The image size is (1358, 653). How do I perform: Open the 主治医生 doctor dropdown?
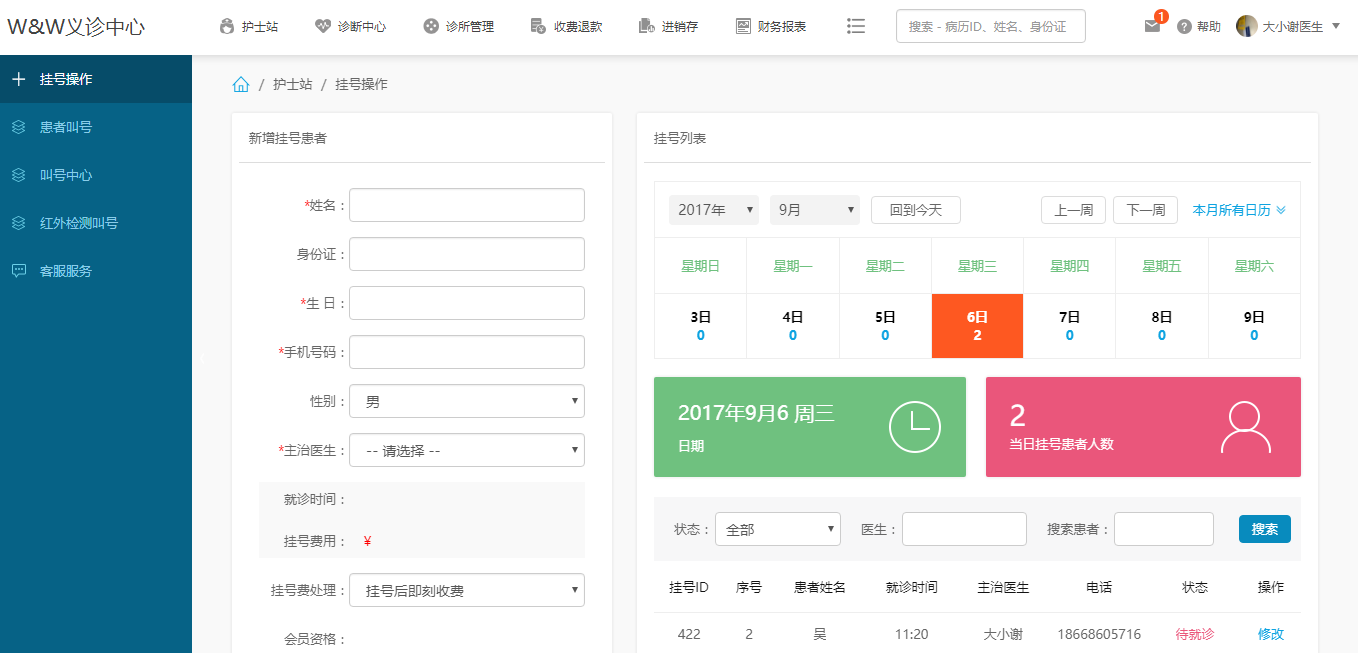[467, 450]
